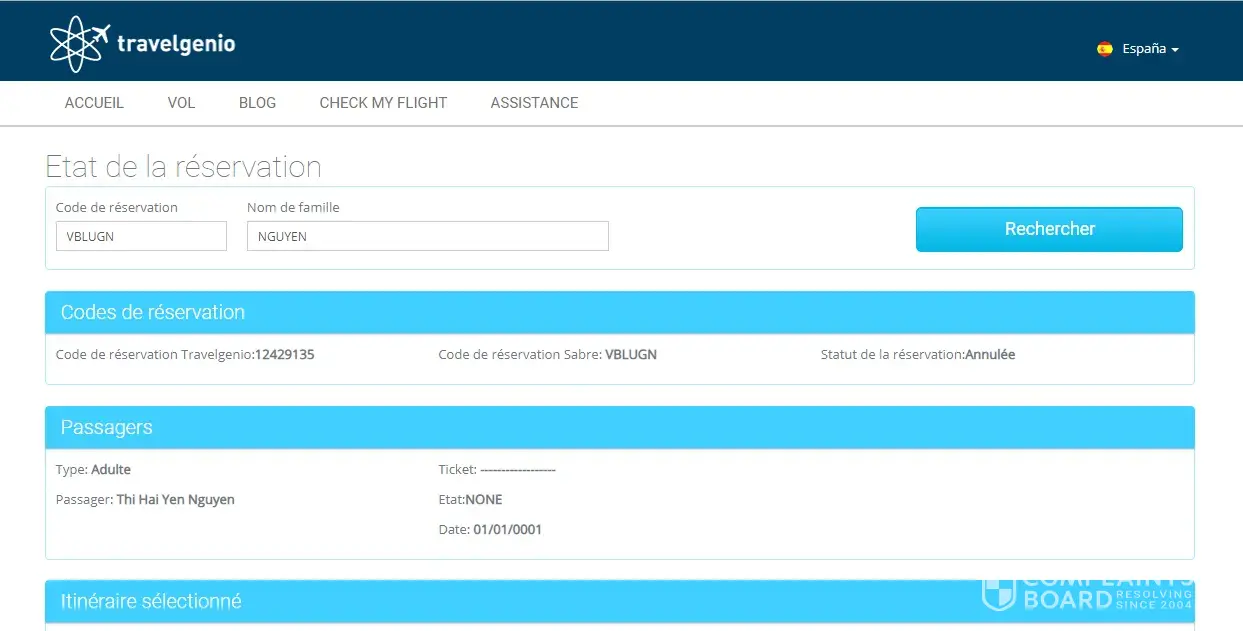The height and width of the screenshot is (631, 1243).
Task: Click the Annulée reservation status text
Action: pyautogui.click(x=989, y=355)
